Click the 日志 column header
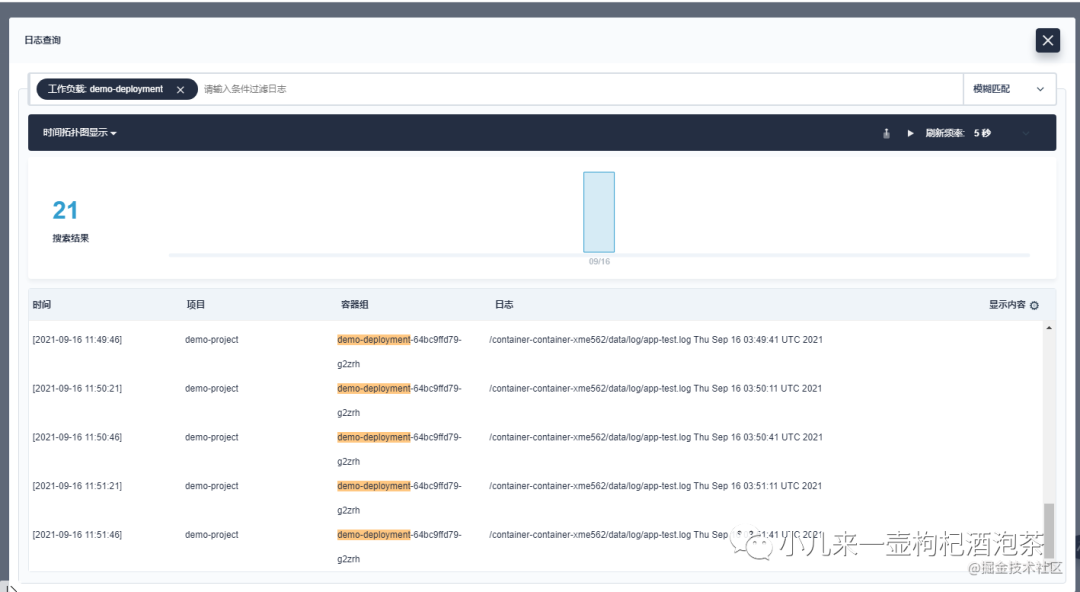Screen dimensions: 1080x592 click(x=503, y=305)
